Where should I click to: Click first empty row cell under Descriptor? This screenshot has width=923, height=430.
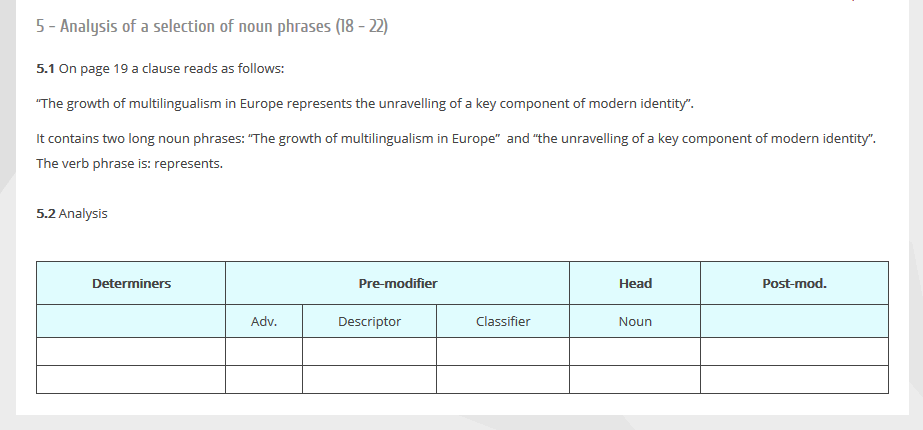[369, 352]
